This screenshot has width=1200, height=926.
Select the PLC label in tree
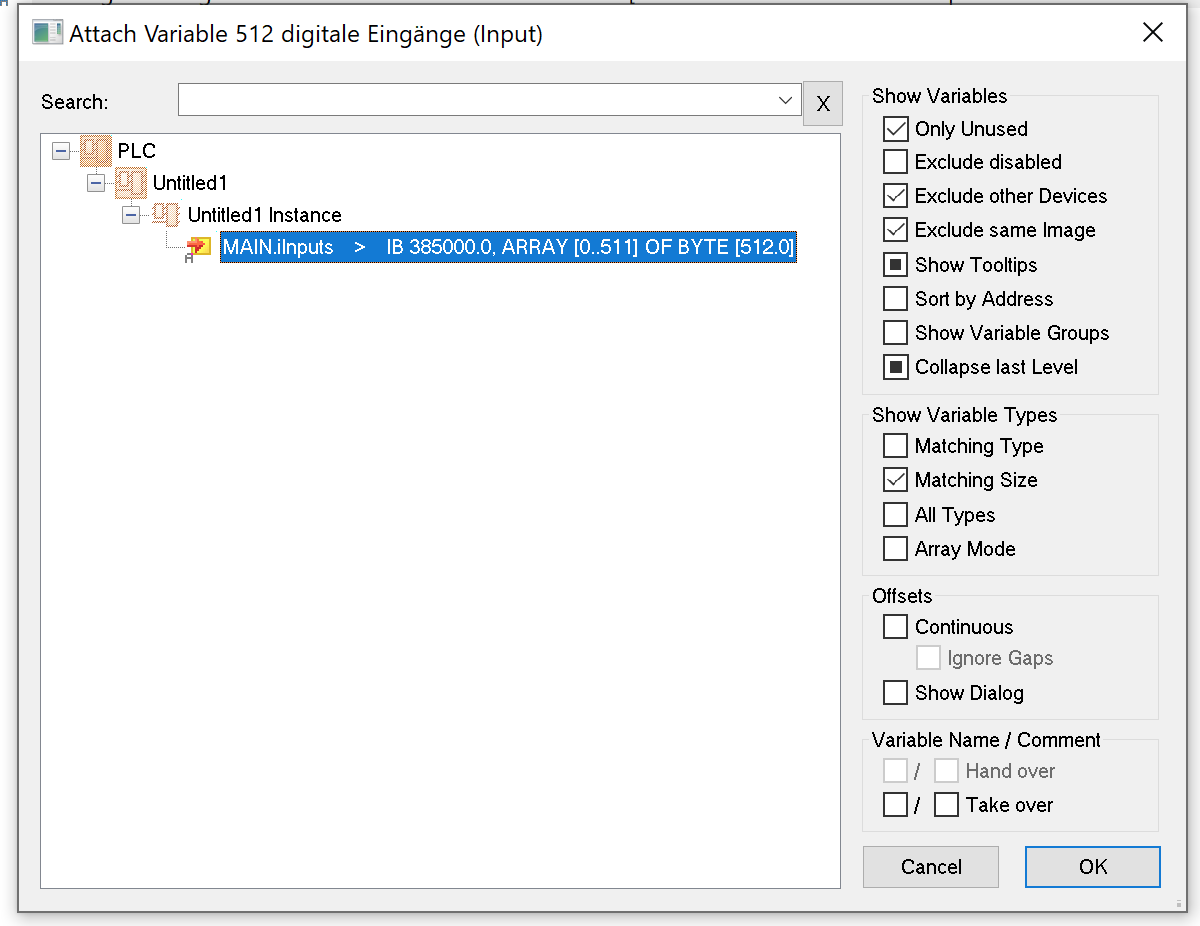click(137, 151)
